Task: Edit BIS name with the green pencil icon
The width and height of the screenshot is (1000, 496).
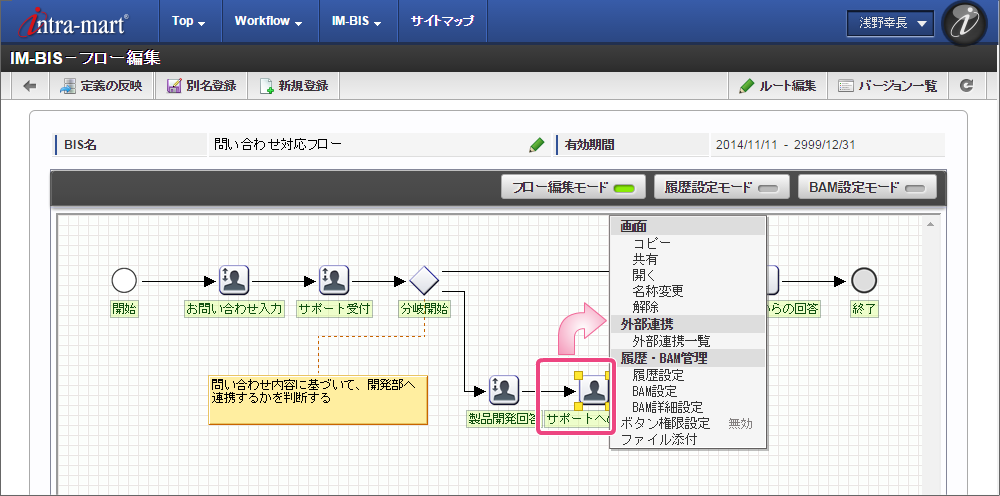Action: [536, 145]
